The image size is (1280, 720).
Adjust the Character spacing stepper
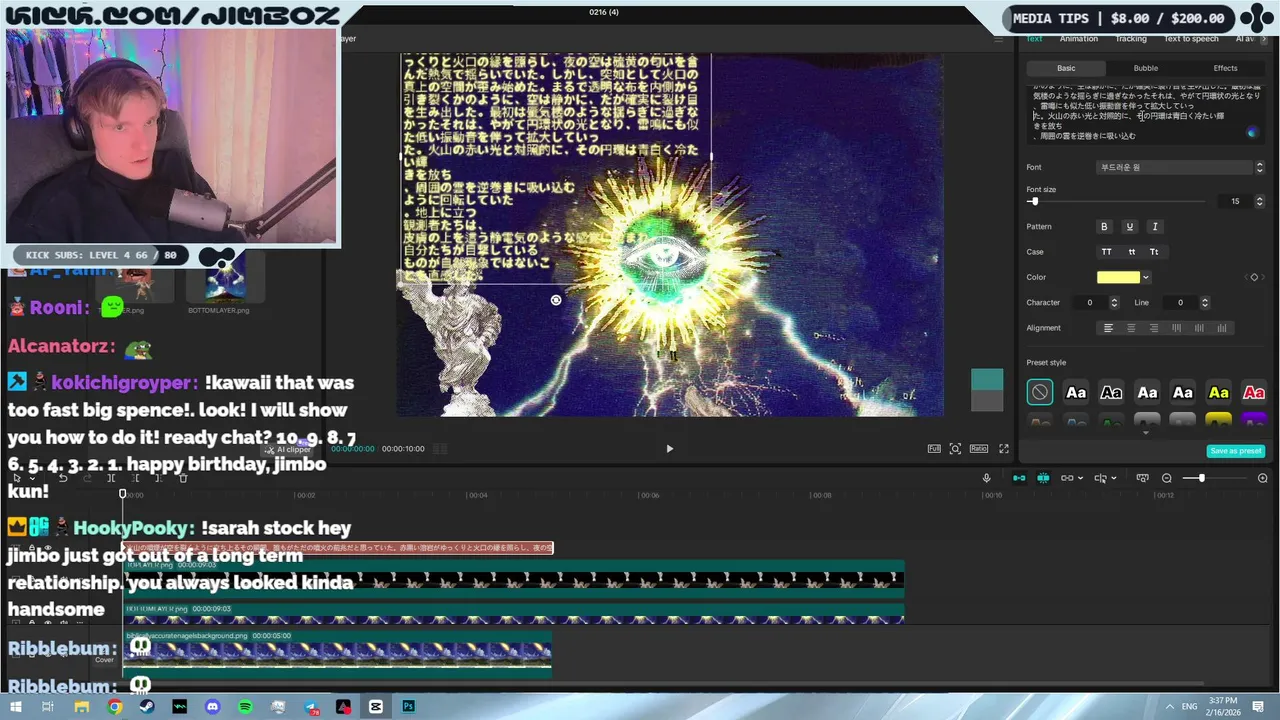coord(1115,302)
